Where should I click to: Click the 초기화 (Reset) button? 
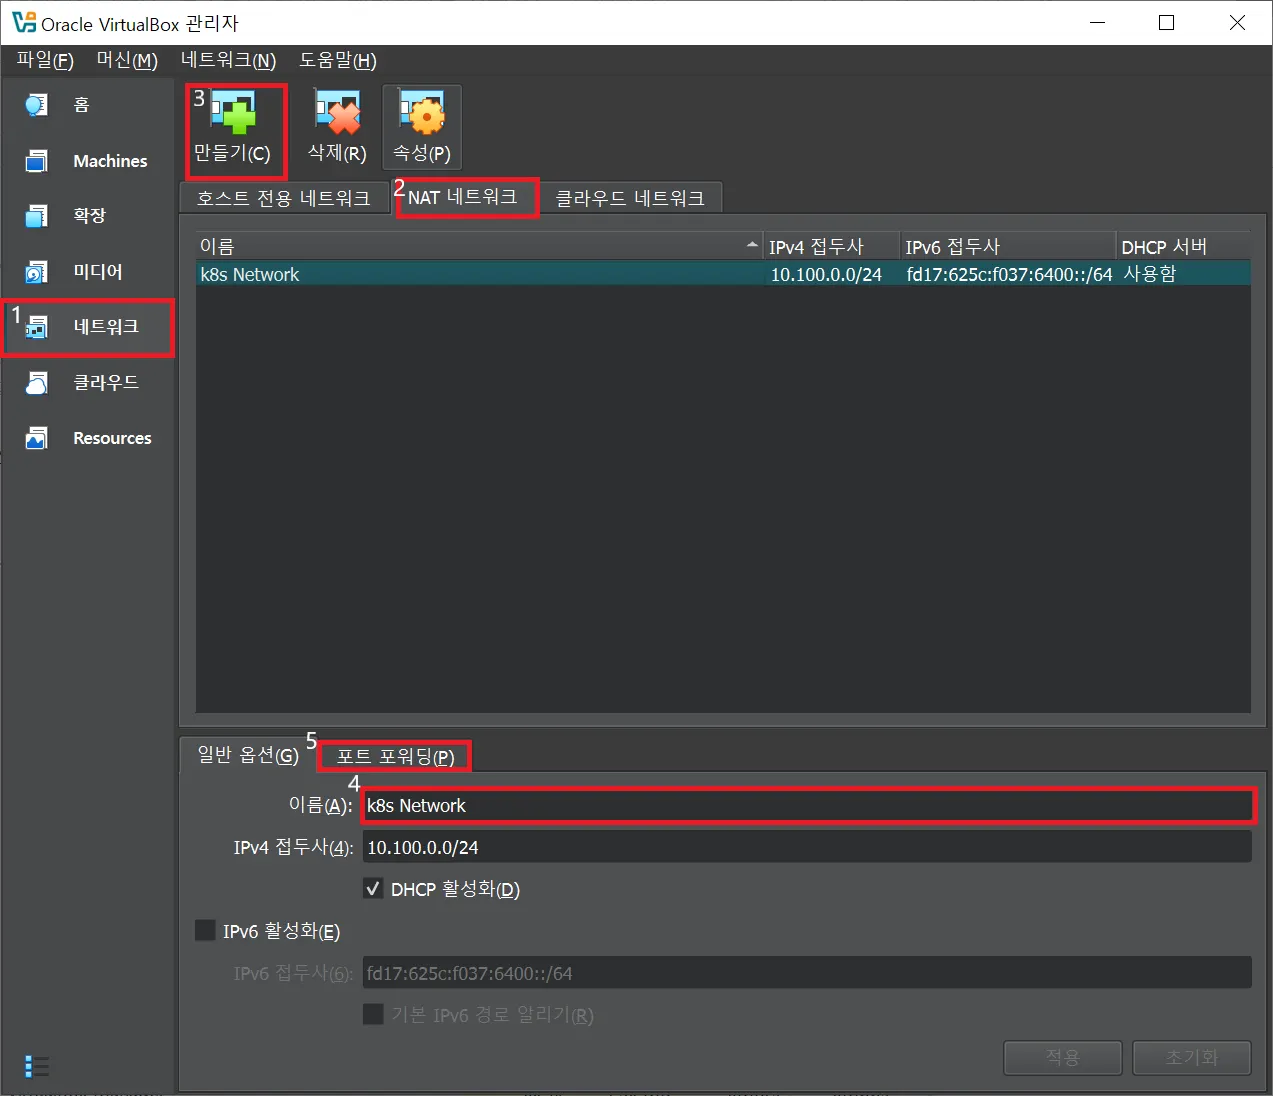1192,1057
